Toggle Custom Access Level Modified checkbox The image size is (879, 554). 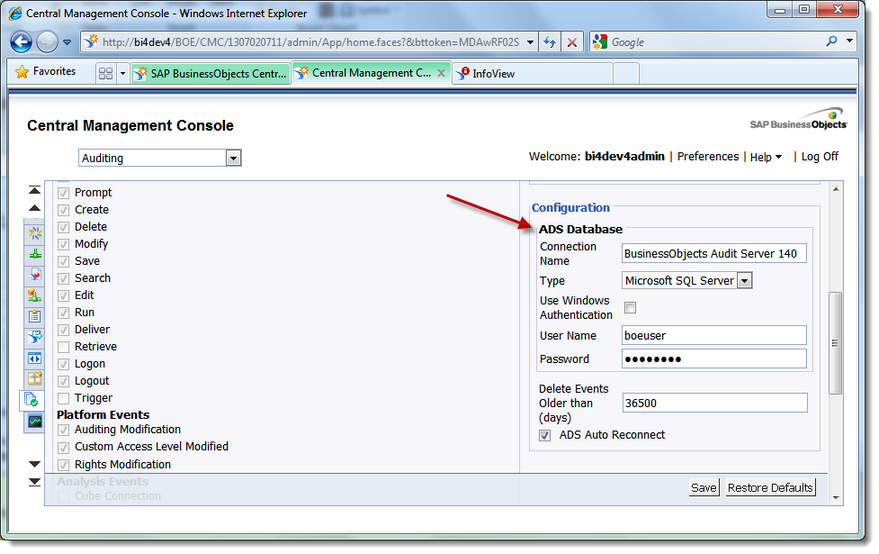[x=63, y=447]
